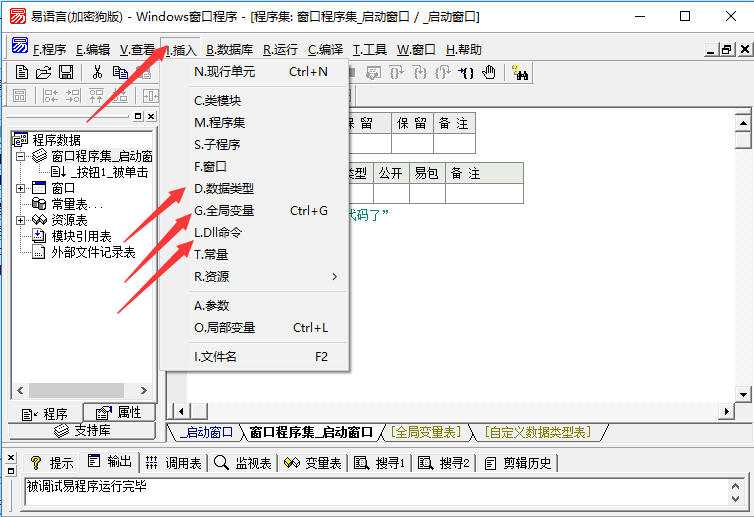Viewport: 754px width, 517px height.
Task: Switch to the _启动窗口 document tab
Action: pyautogui.click(x=207, y=432)
